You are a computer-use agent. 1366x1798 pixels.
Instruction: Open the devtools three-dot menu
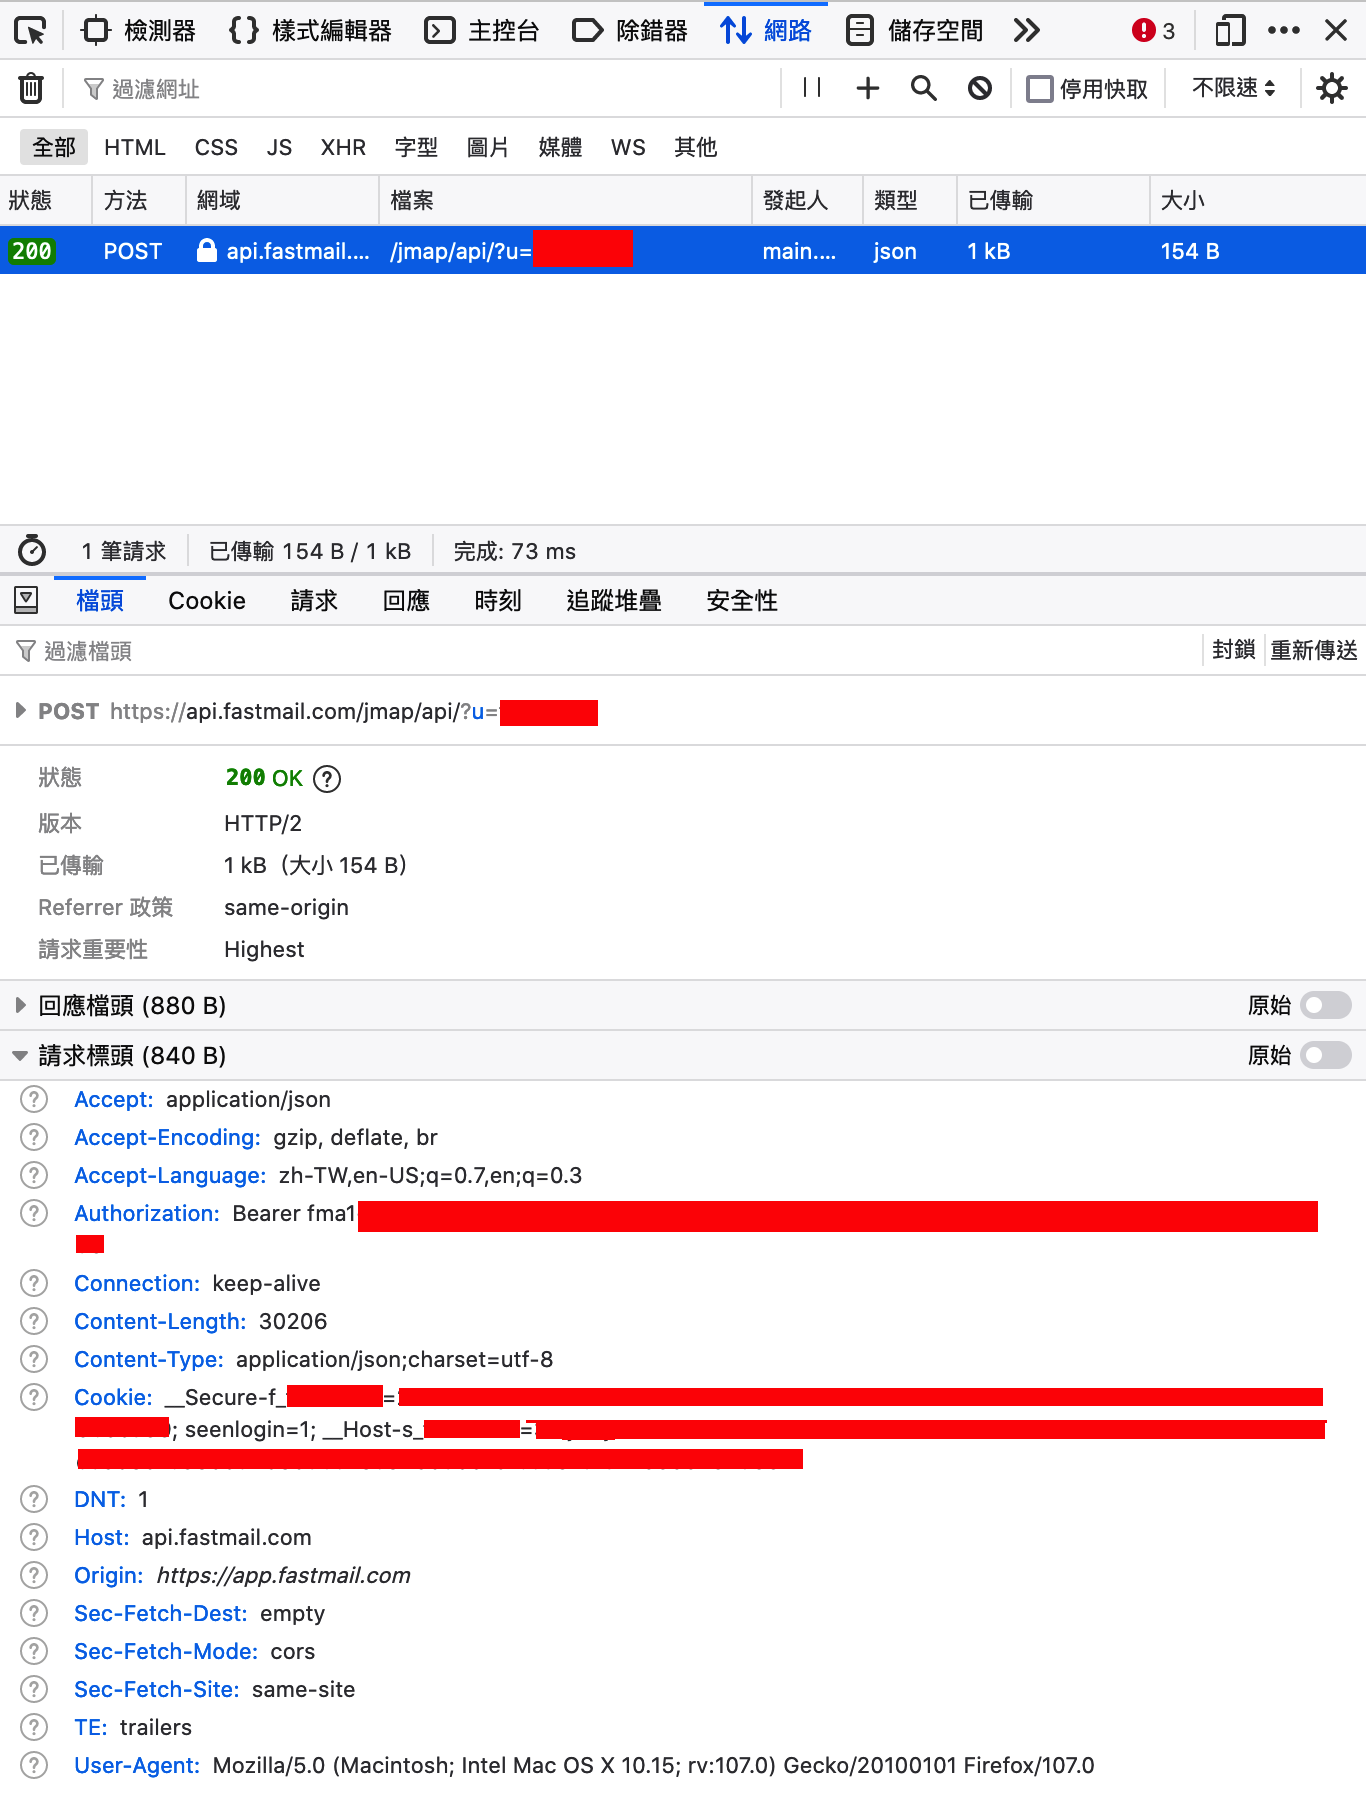[x=1284, y=31]
